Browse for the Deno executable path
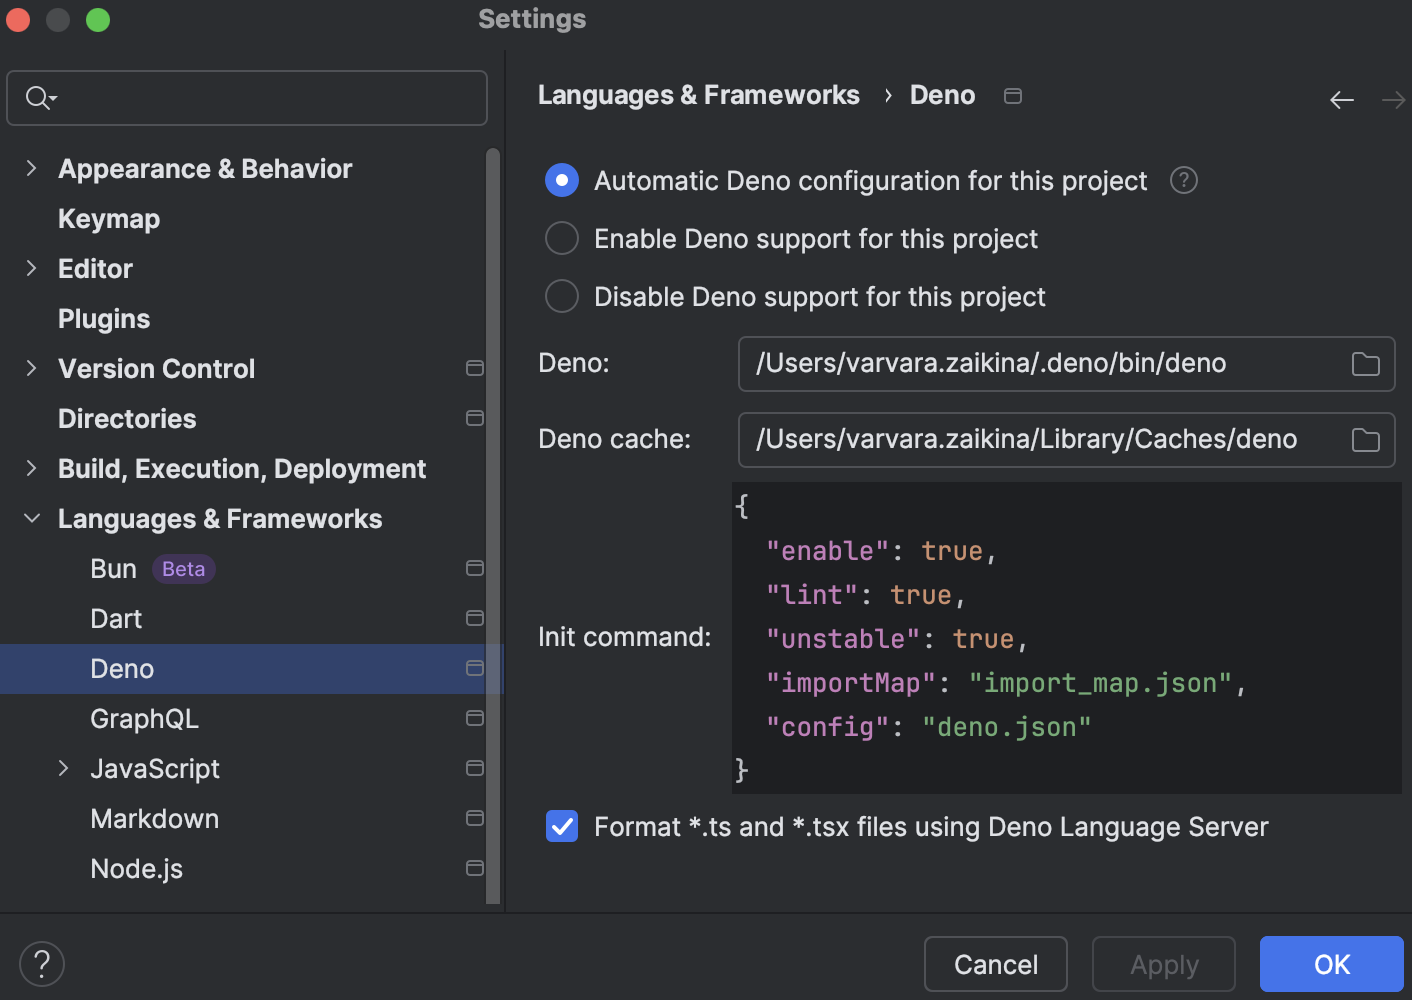Image resolution: width=1412 pixels, height=1000 pixels. click(1365, 364)
